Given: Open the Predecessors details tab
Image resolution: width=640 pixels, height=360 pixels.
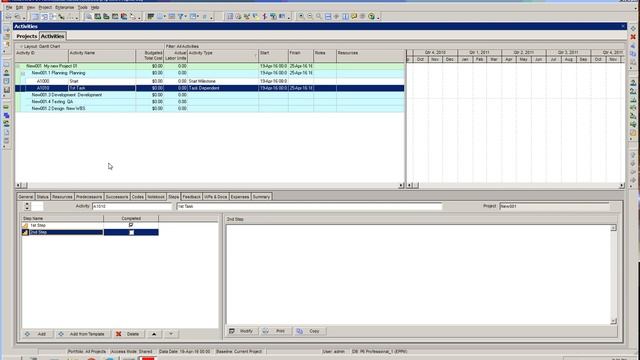Looking at the screenshot, I should click(89, 197).
